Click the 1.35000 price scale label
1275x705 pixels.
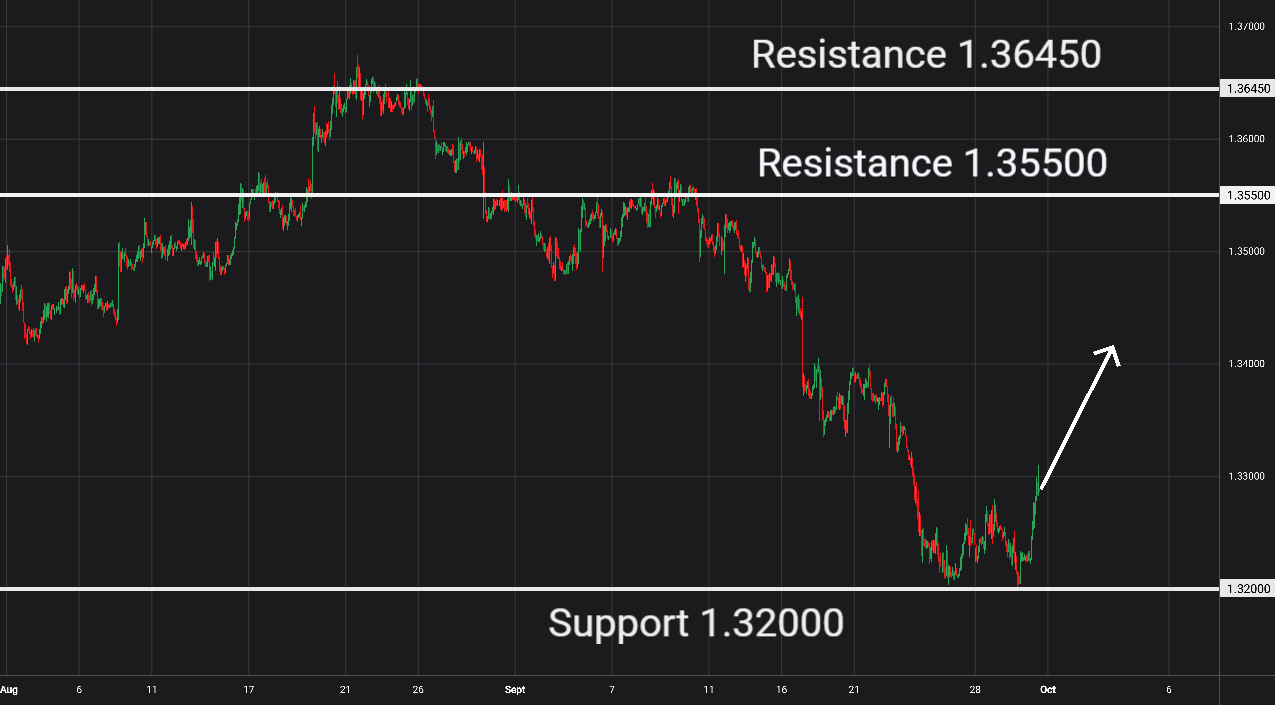click(1249, 251)
